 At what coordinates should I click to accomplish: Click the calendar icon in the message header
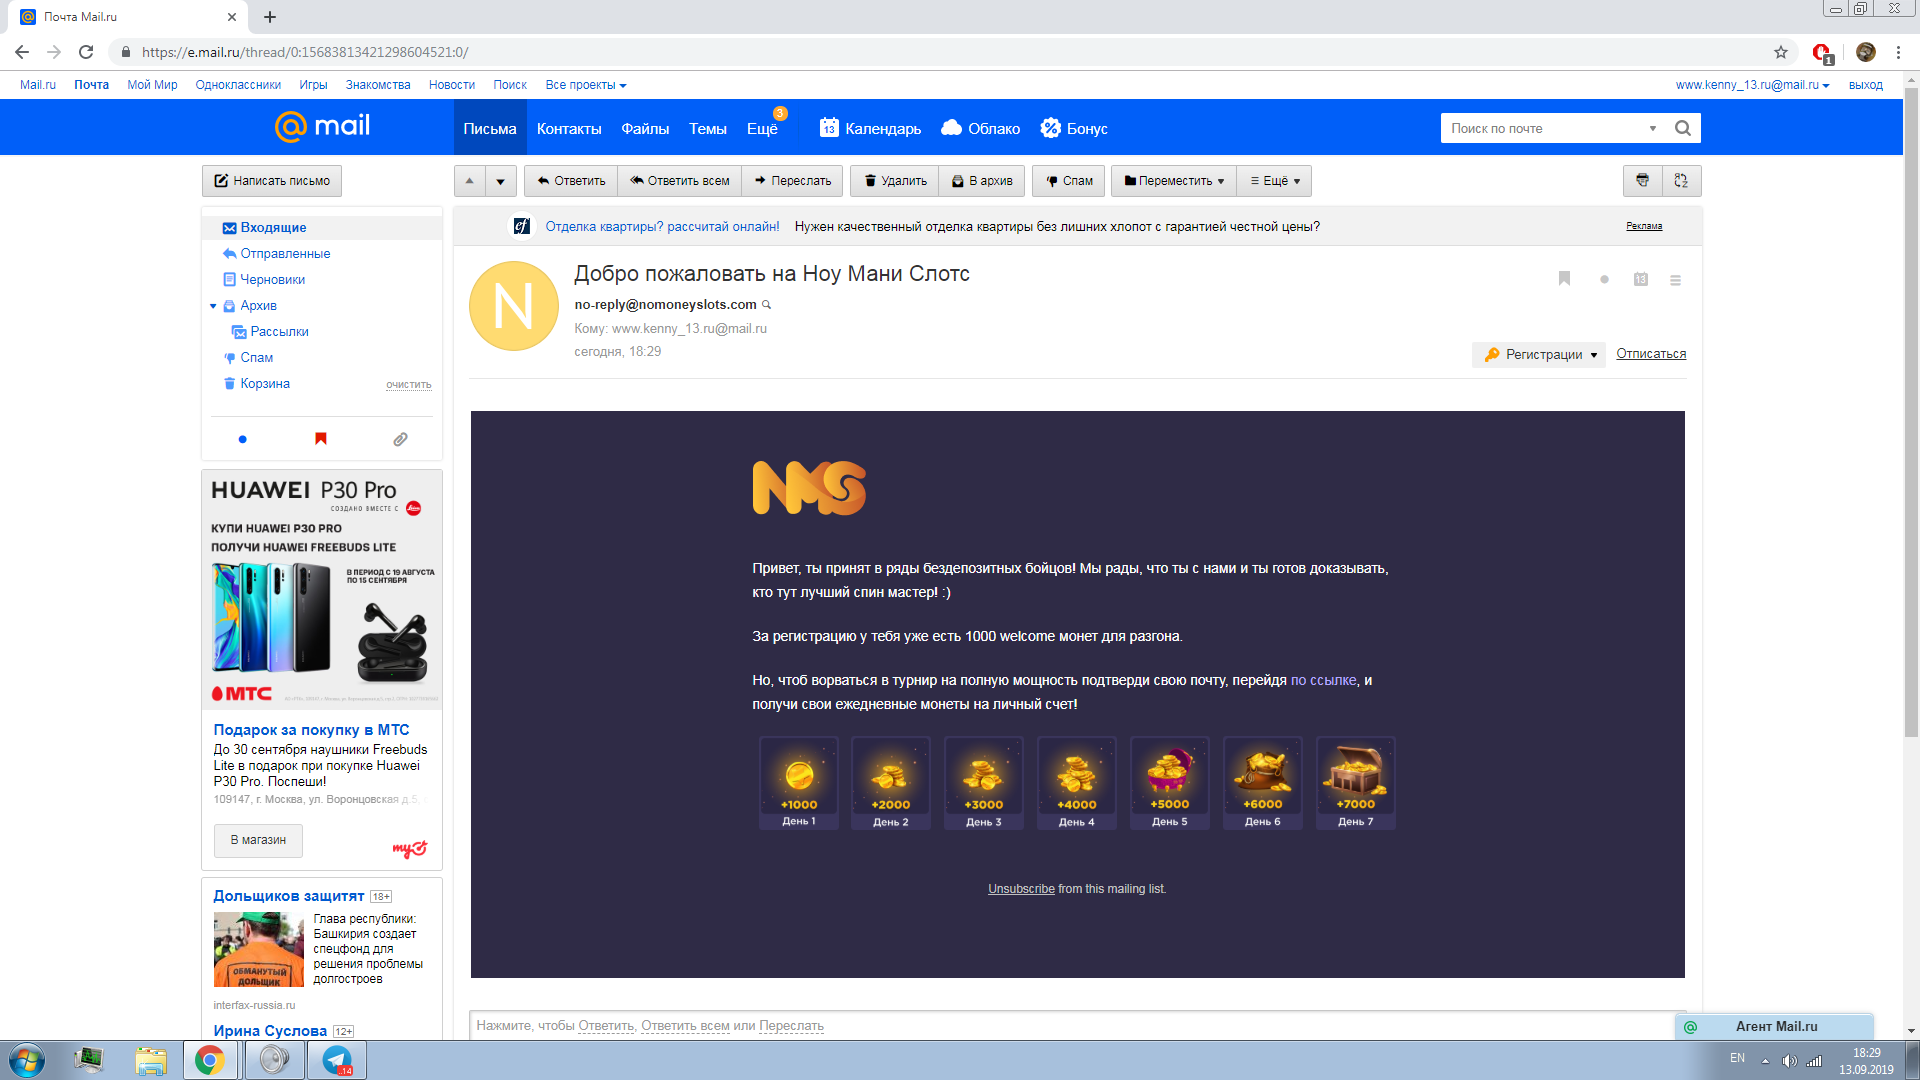[x=1640, y=280]
